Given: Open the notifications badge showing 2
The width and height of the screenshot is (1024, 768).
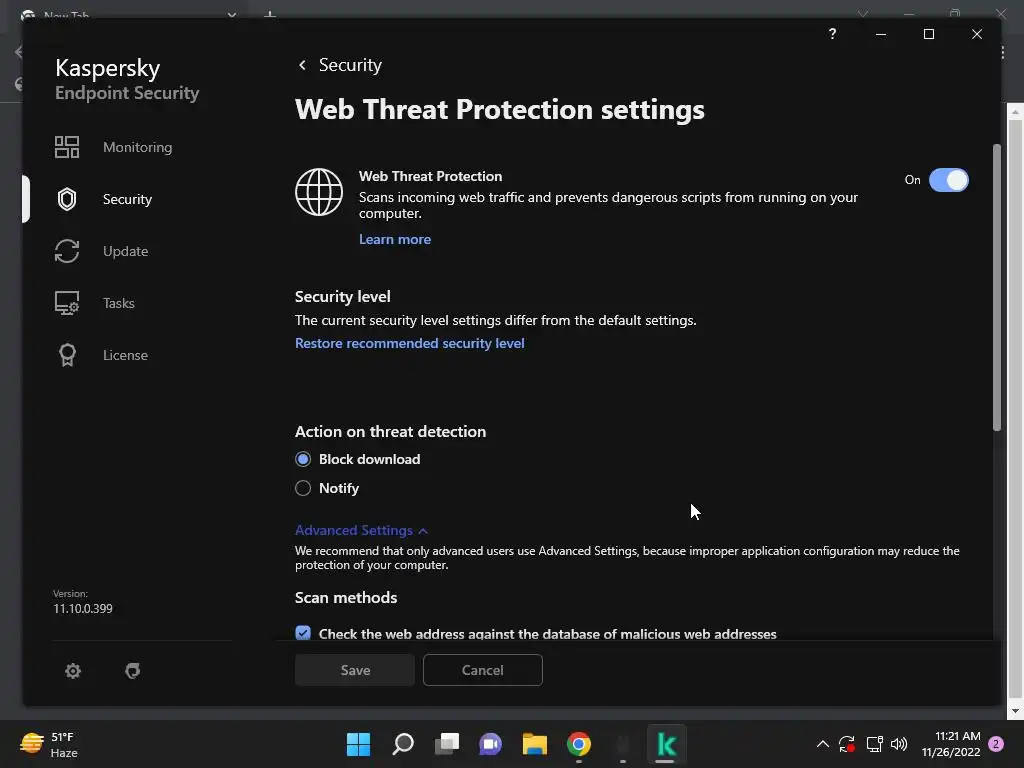Looking at the screenshot, I should tap(996, 744).
